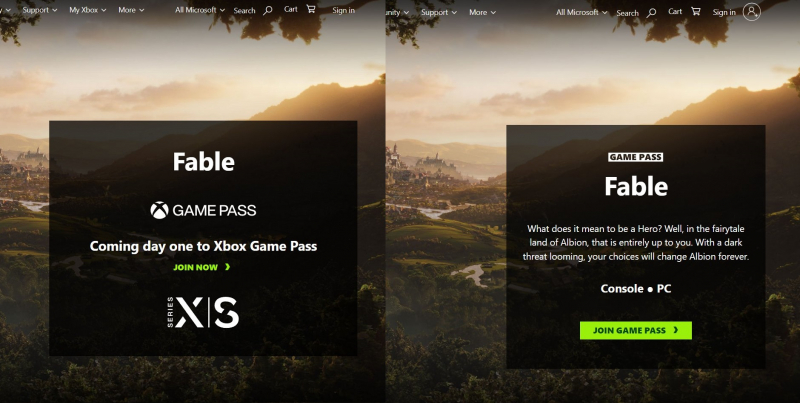Open the cart icon in left header

coord(311,9)
